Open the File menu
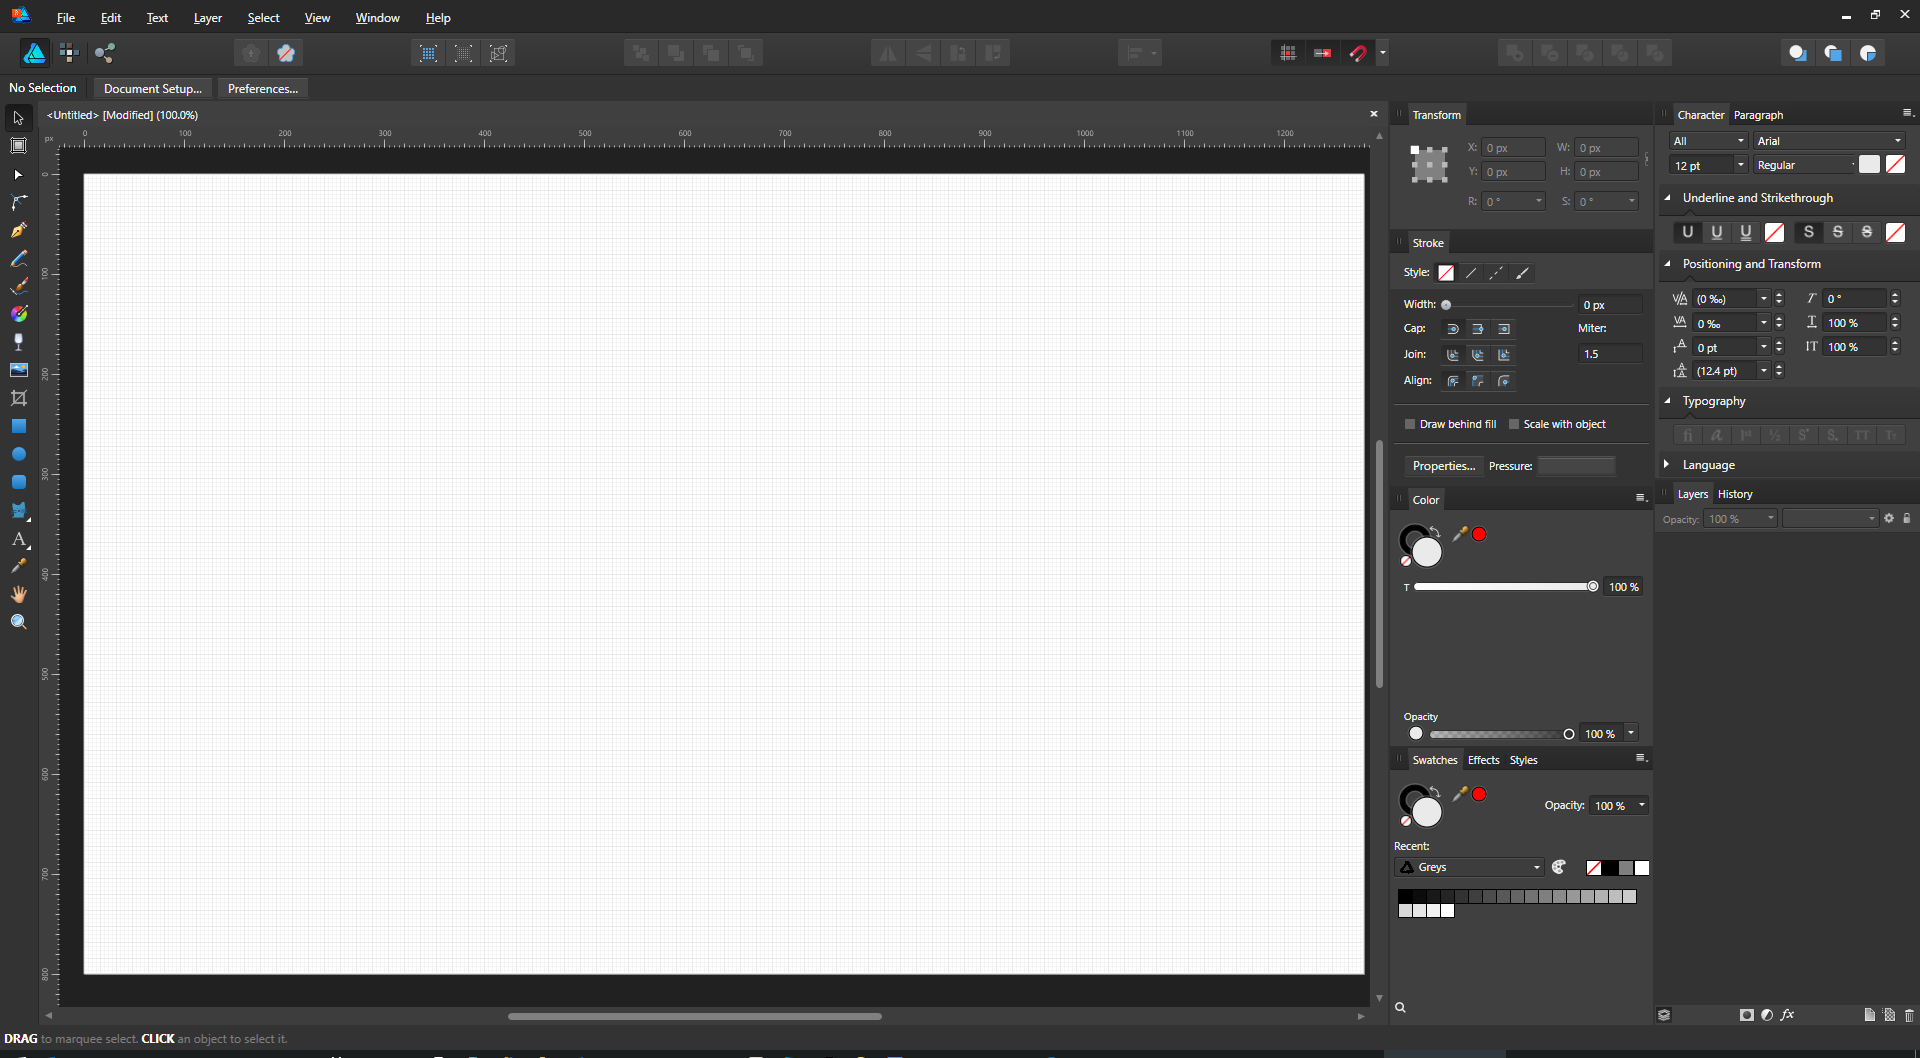This screenshot has height=1058, width=1920. point(66,18)
